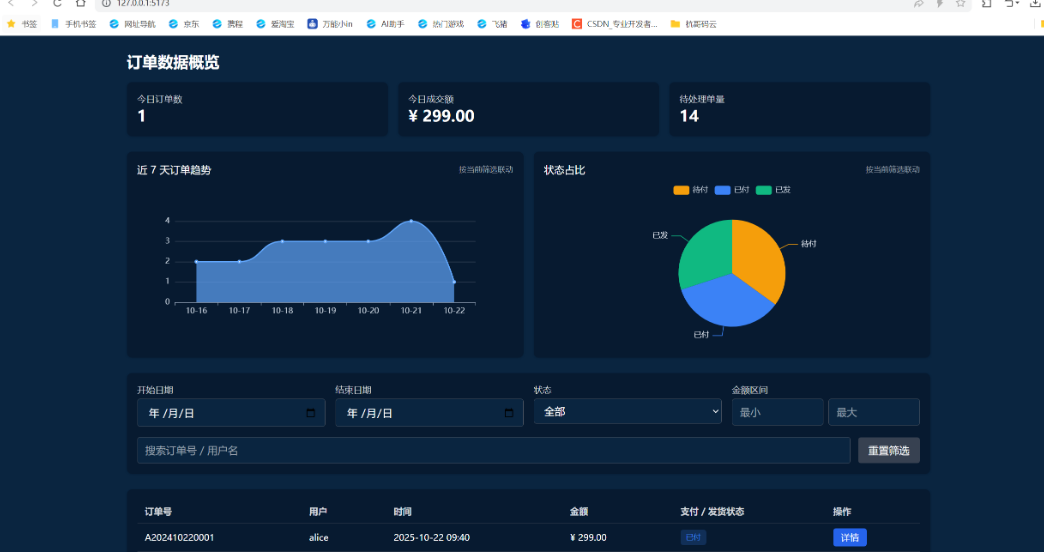This screenshot has width=1044, height=552.
Task: Open the 杭斯码云 bookmark folder
Action: [693, 23]
